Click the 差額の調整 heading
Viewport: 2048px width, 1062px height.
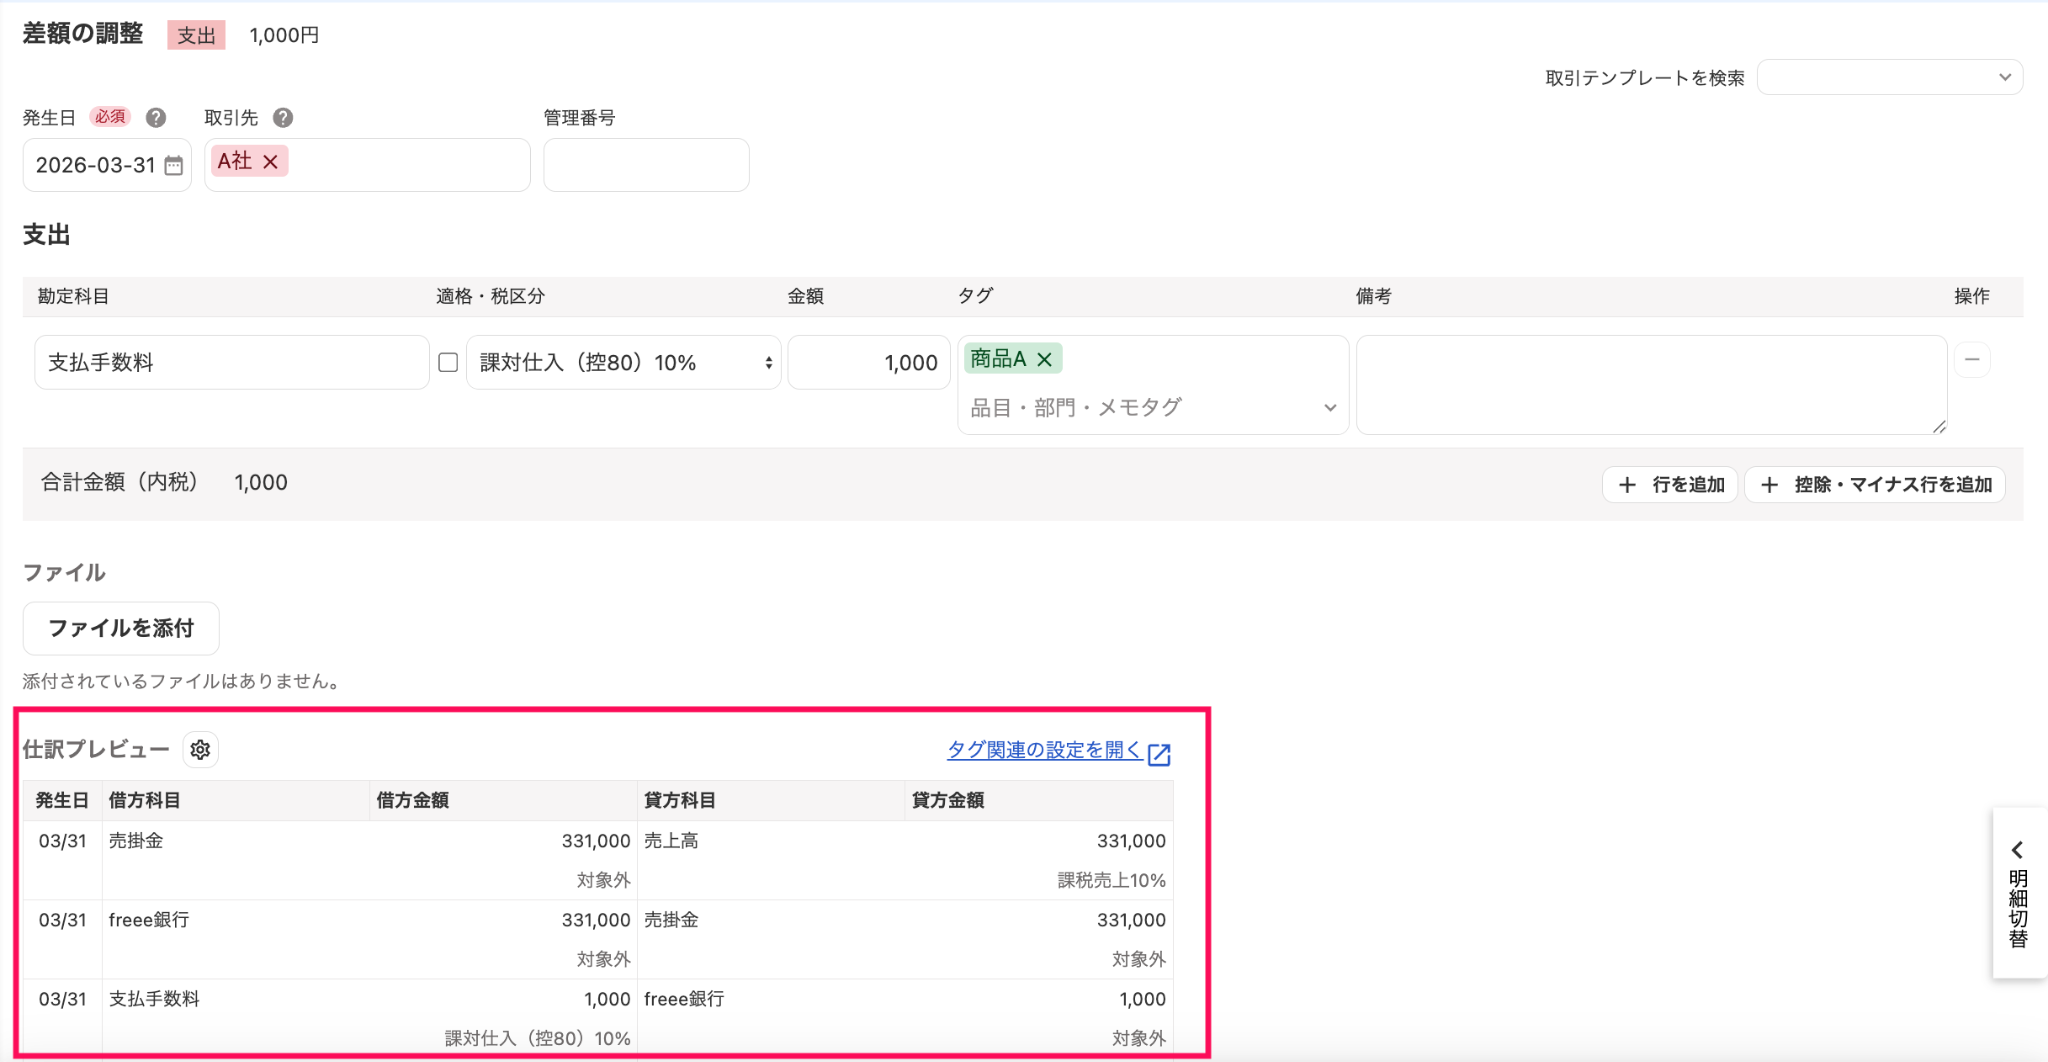pyautogui.click(x=83, y=34)
